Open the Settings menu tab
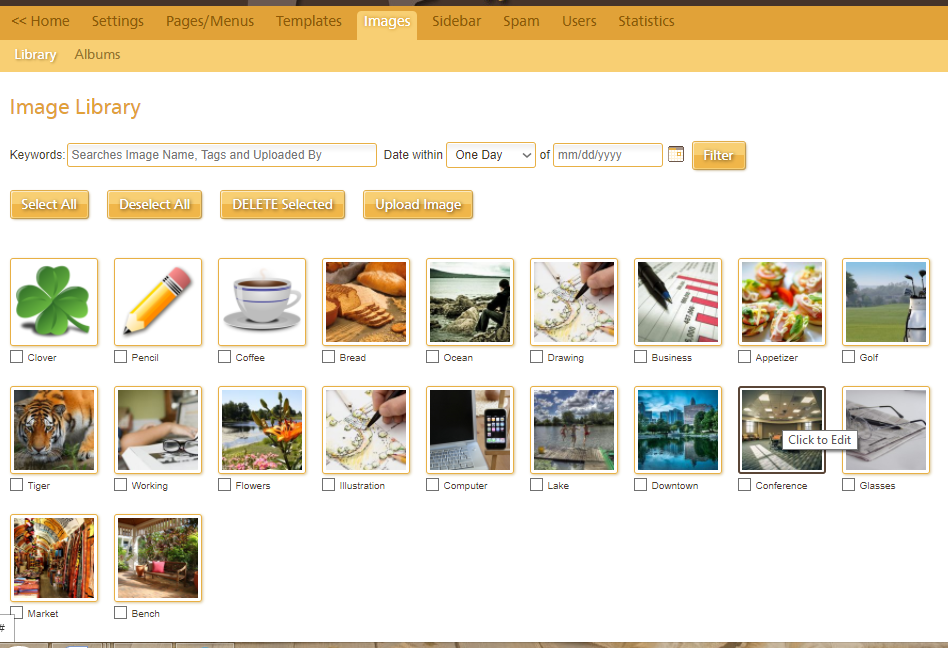Image resolution: width=948 pixels, height=648 pixels. pyautogui.click(x=117, y=21)
